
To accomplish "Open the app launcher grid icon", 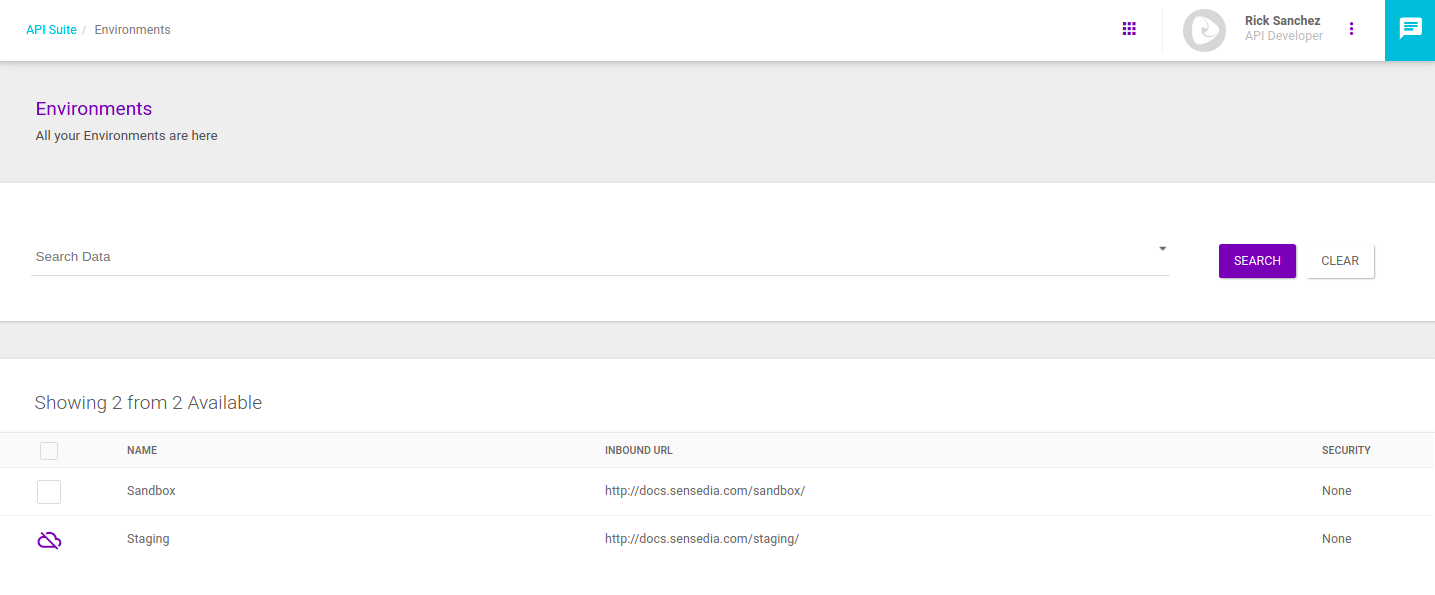I will tap(1129, 28).
